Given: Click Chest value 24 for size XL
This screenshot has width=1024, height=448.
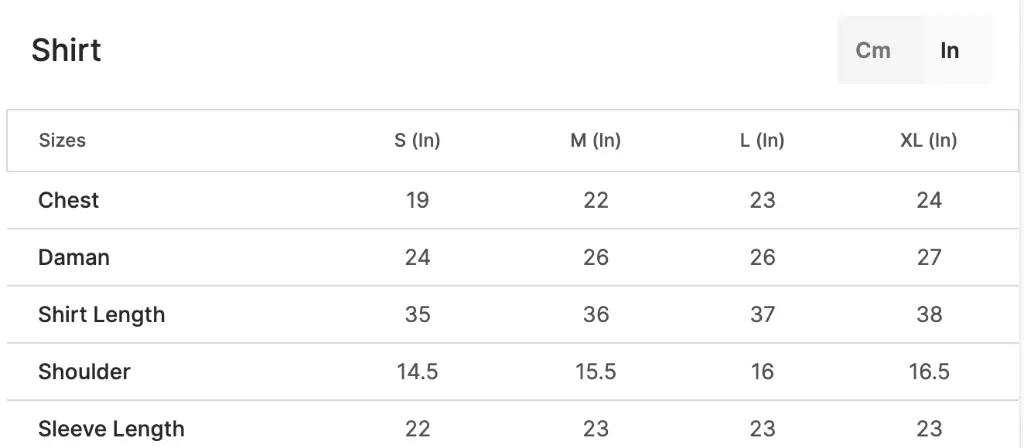Looking at the screenshot, I should click(x=929, y=200).
